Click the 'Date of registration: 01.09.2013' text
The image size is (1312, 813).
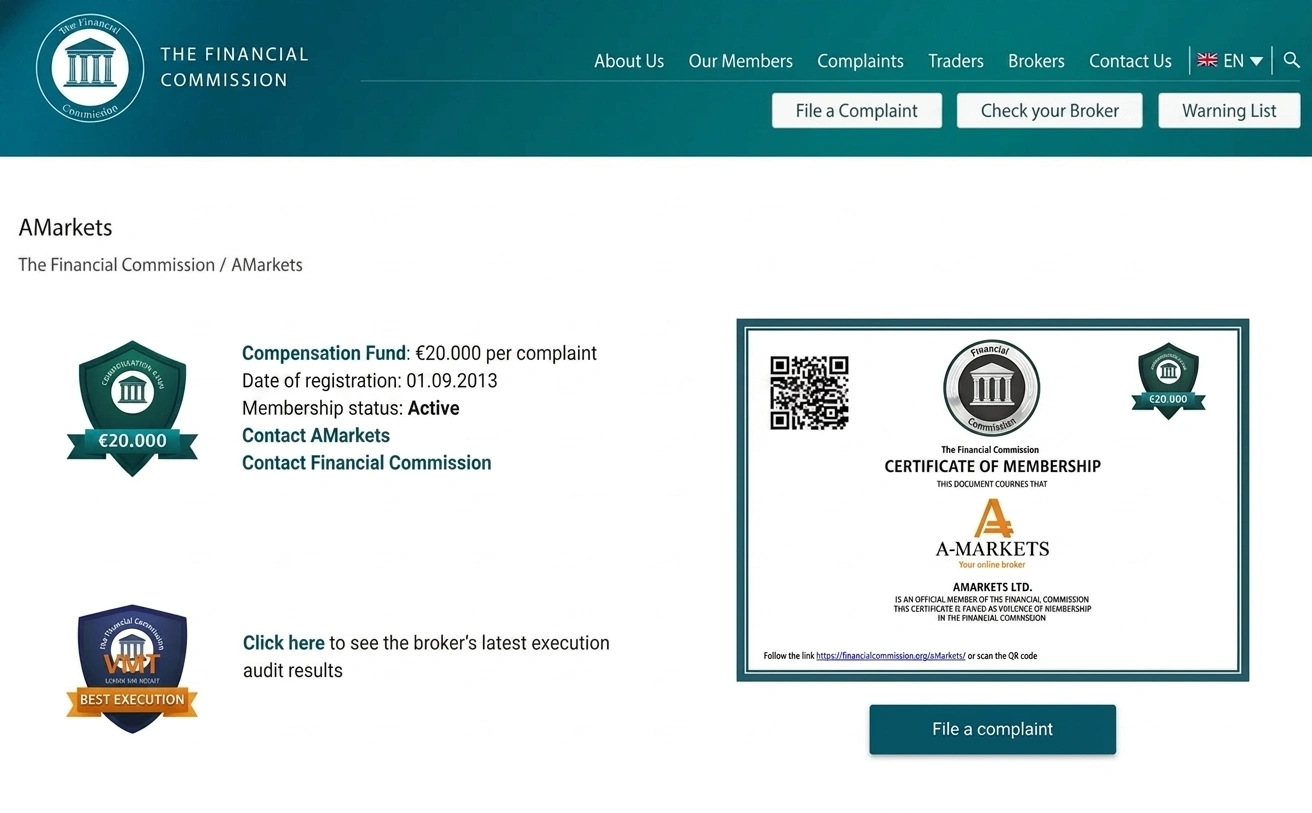coord(370,381)
